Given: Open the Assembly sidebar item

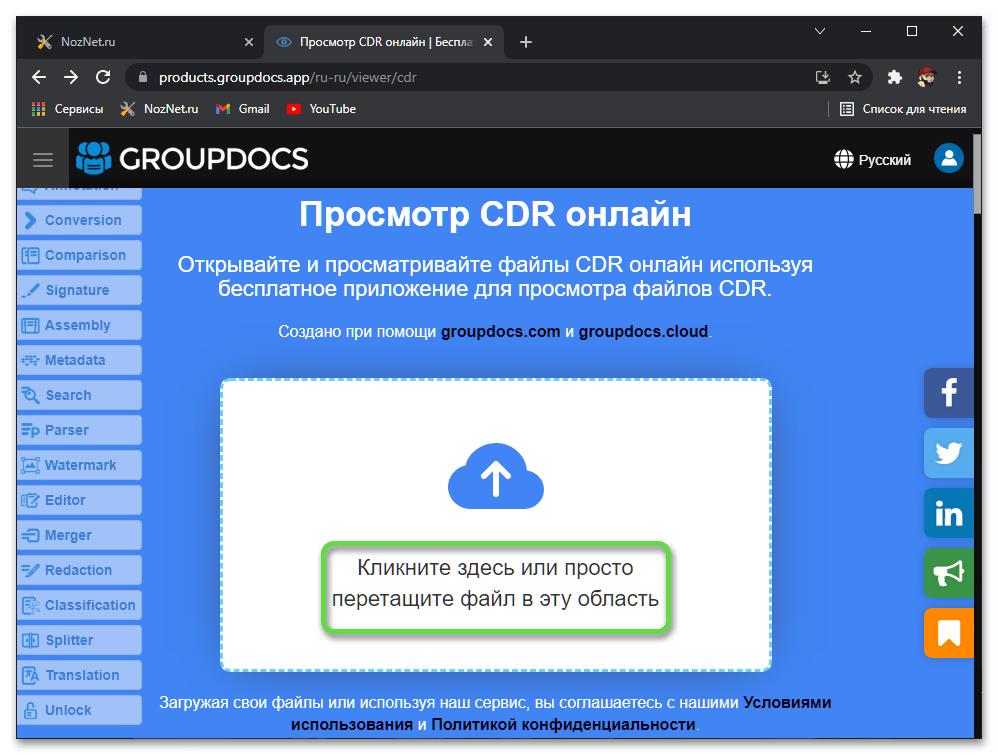Looking at the screenshot, I should click(79, 325).
